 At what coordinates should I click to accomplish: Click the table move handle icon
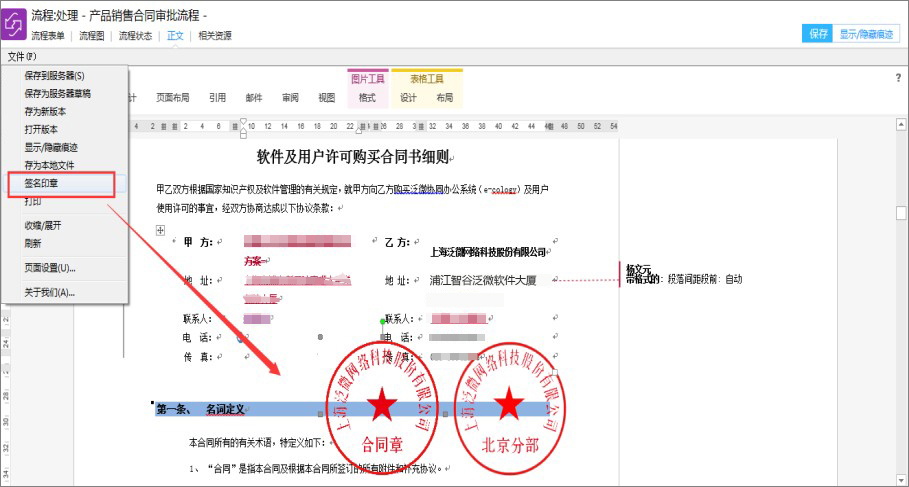[x=161, y=231]
